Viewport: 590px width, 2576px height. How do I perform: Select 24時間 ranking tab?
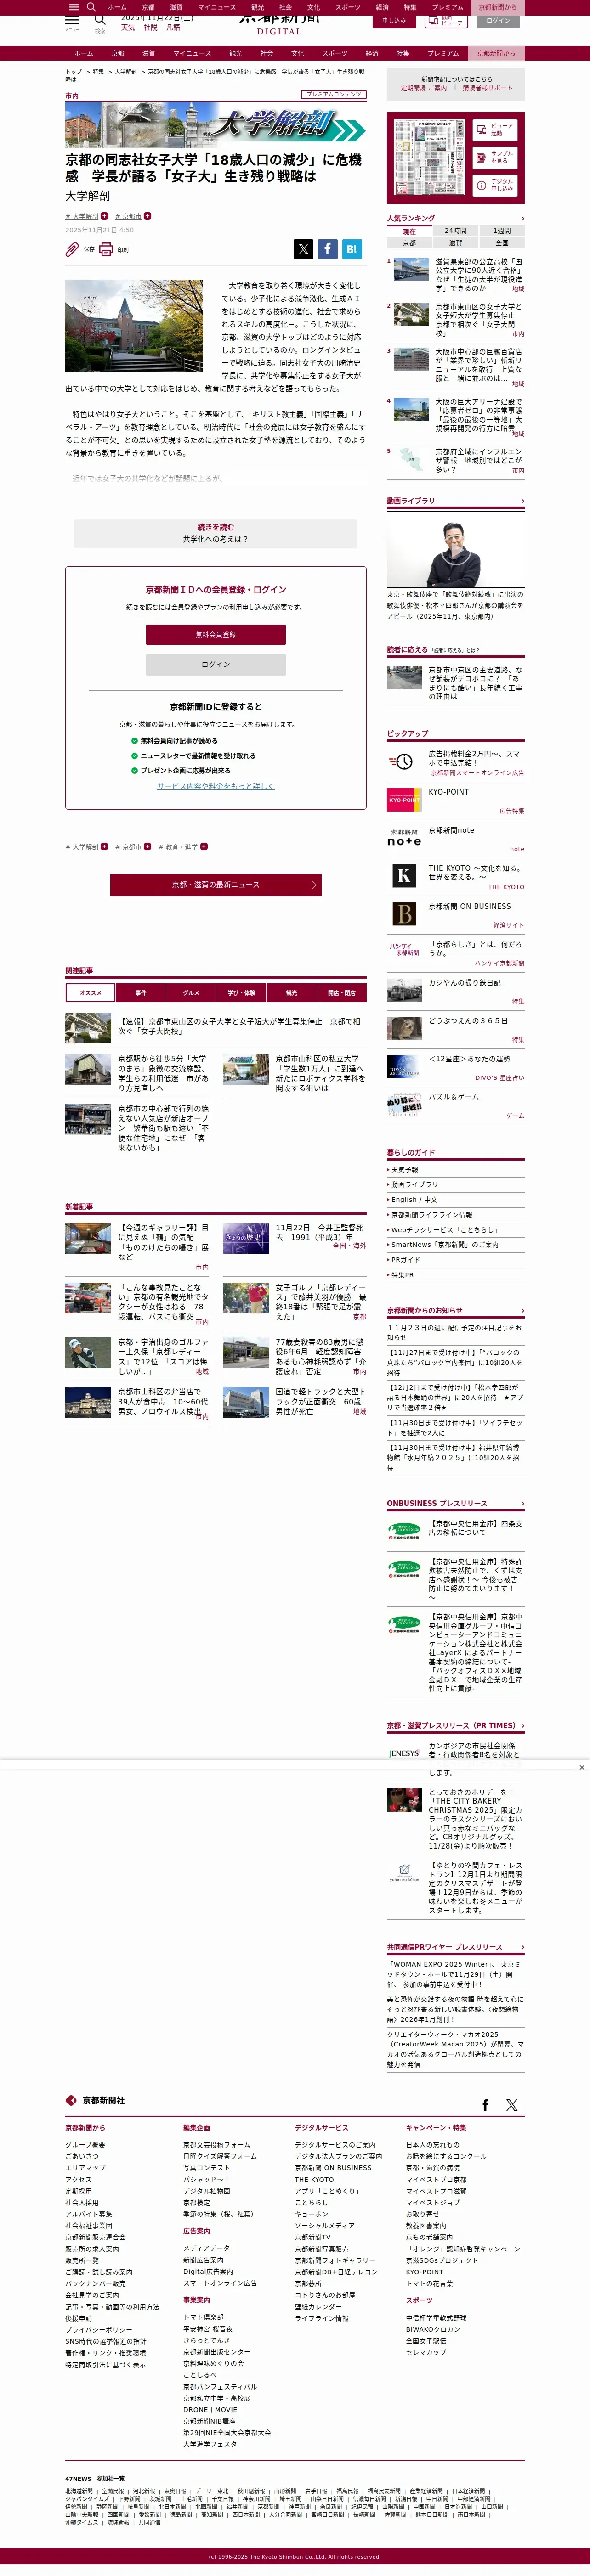pos(455,230)
